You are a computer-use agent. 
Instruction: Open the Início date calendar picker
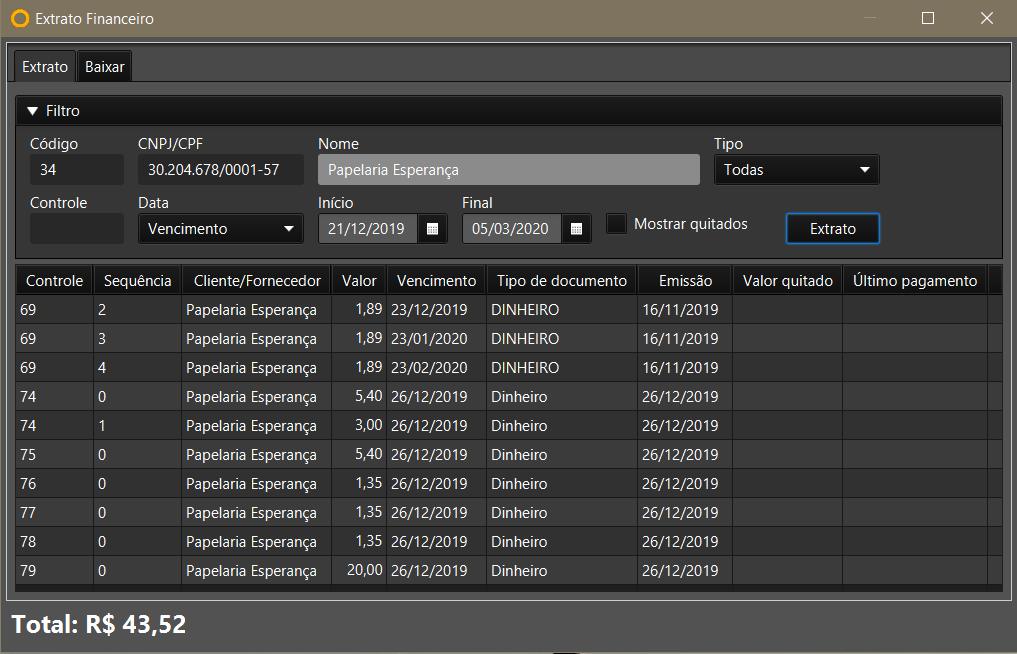click(433, 229)
